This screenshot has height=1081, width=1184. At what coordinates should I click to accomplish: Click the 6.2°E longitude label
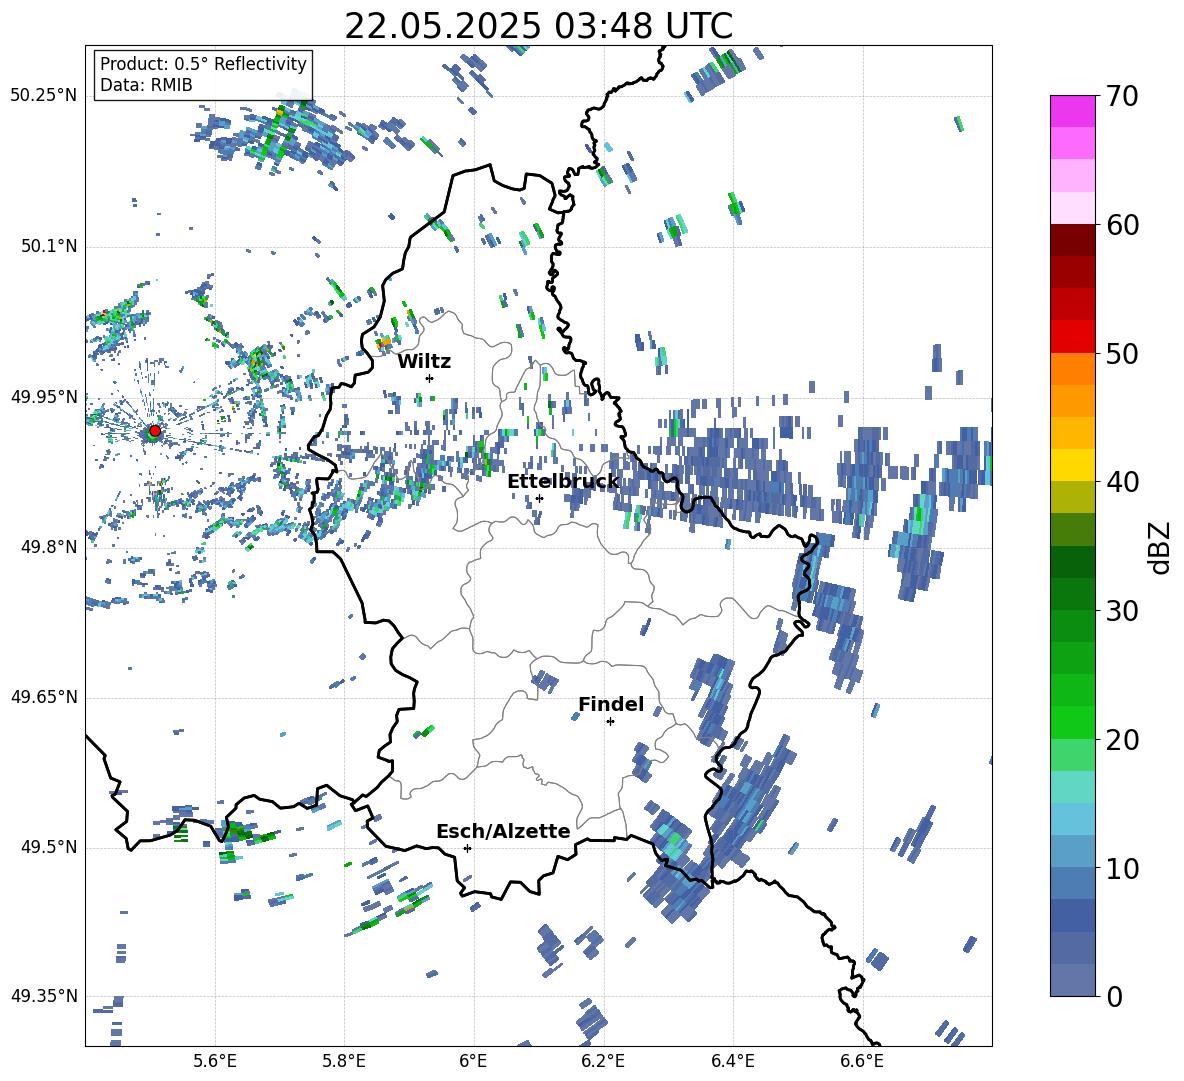pos(603,1061)
